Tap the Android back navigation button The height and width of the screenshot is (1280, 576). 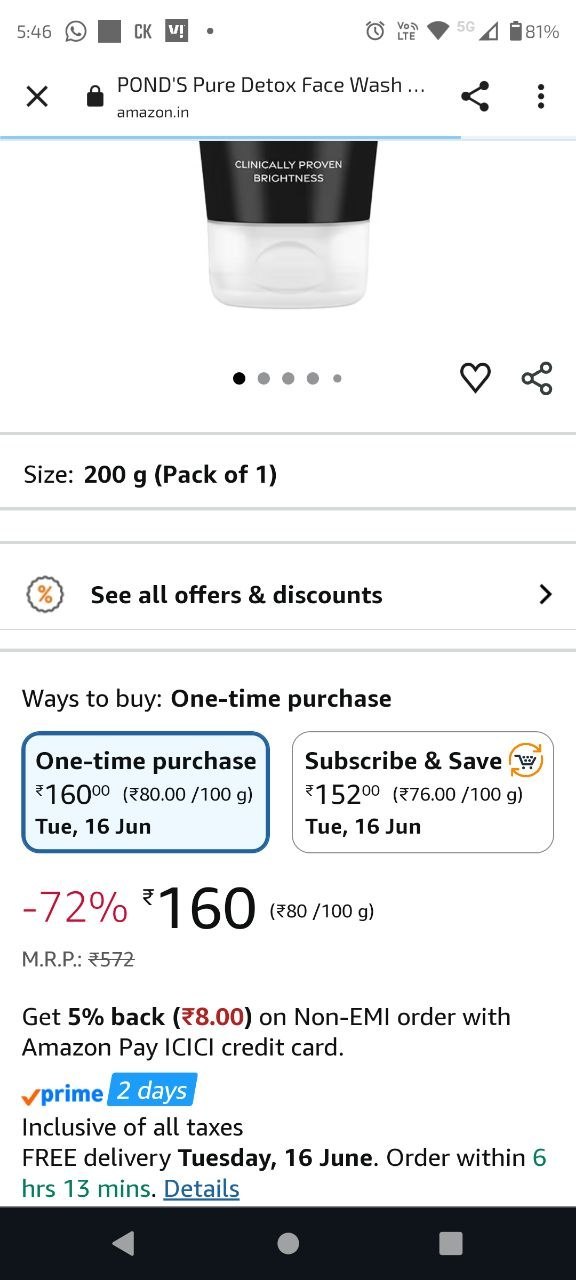123,1243
